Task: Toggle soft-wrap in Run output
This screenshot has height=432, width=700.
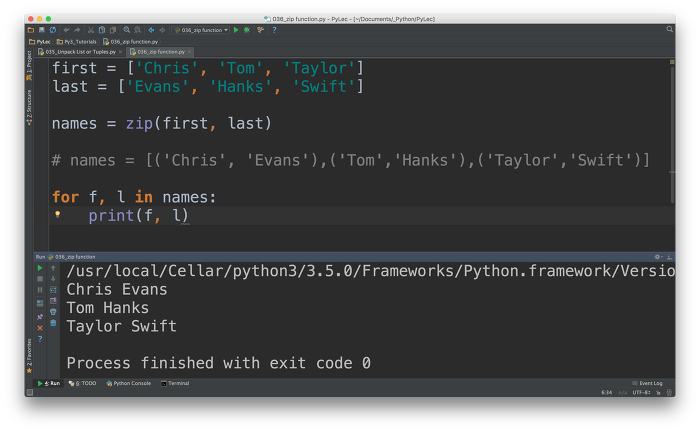Action: 53,290
